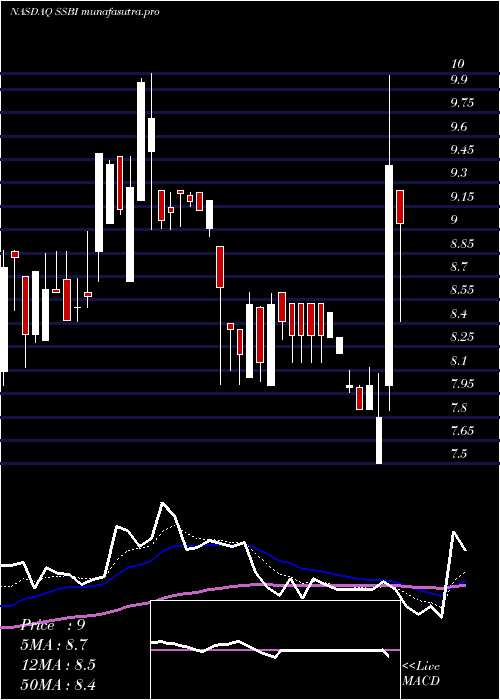
Task: Click the 8.7 price axis label
Action: pyautogui.click(x=459, y=267)
